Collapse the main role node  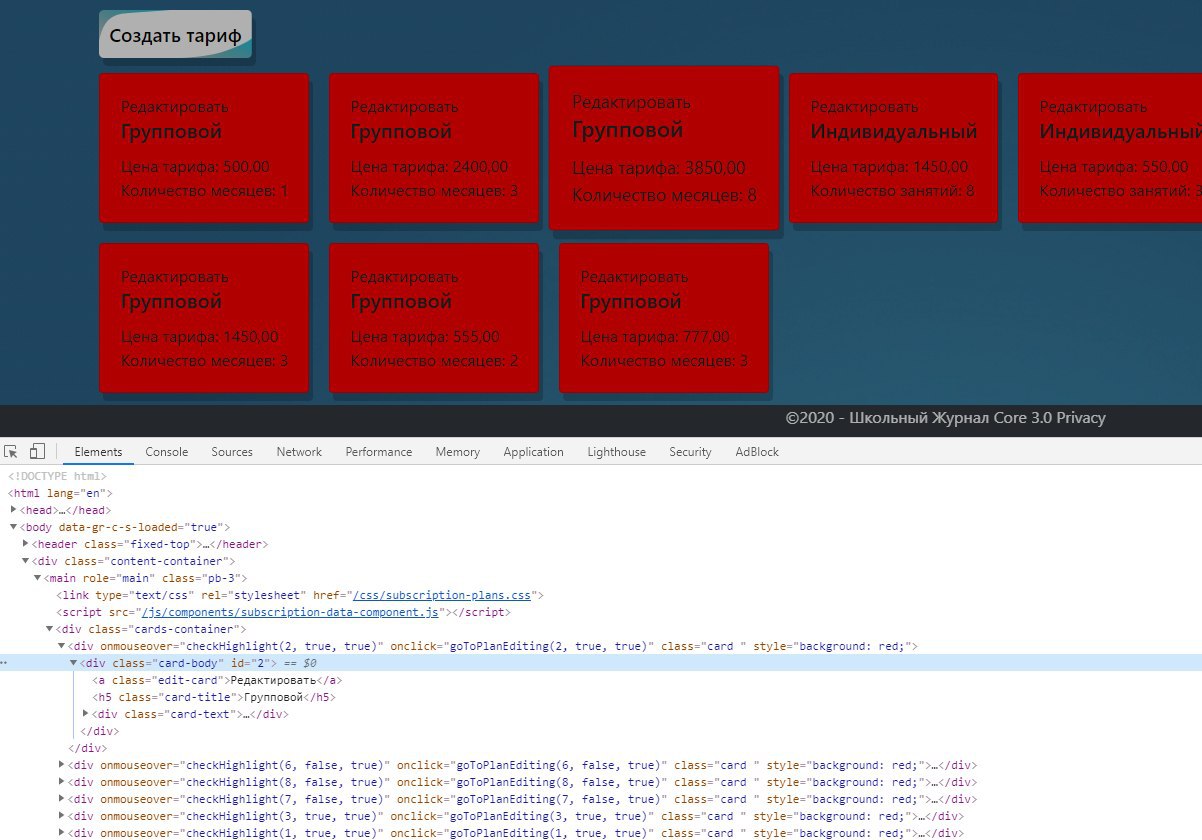click(x=38, y=578)
